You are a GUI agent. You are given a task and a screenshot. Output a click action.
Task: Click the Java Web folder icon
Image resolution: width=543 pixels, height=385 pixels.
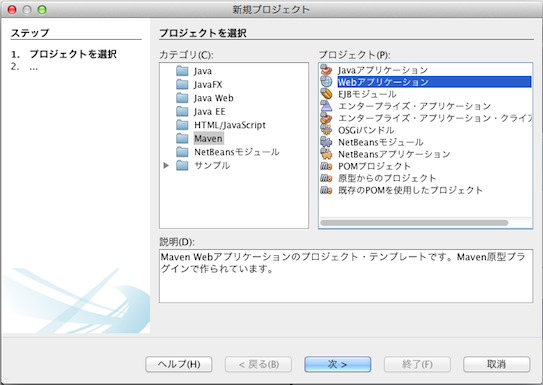pos(182,98)
